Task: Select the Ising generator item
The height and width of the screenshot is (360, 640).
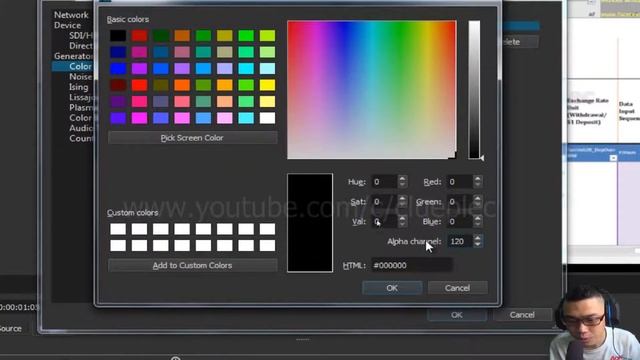Action: (x=78, y=87)
